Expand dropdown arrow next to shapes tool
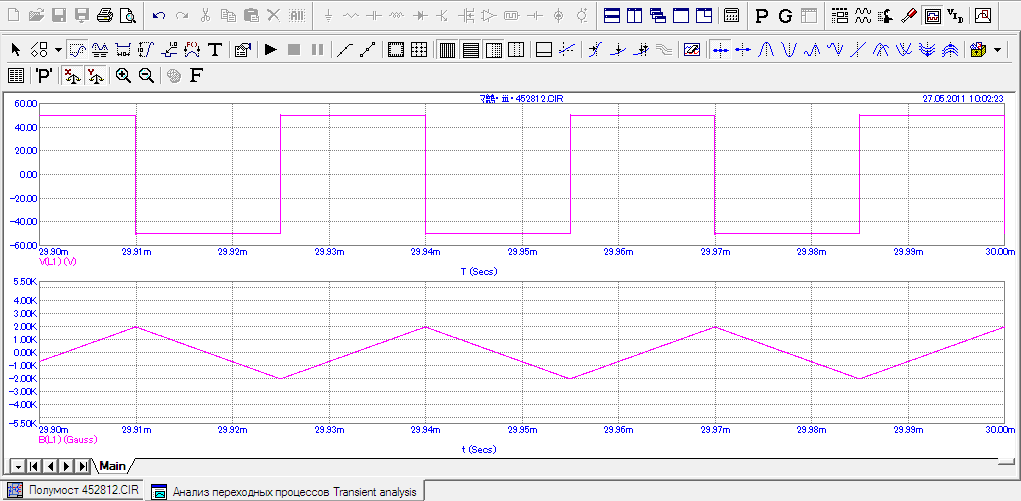1021x501 pixels. pos(58,49)
